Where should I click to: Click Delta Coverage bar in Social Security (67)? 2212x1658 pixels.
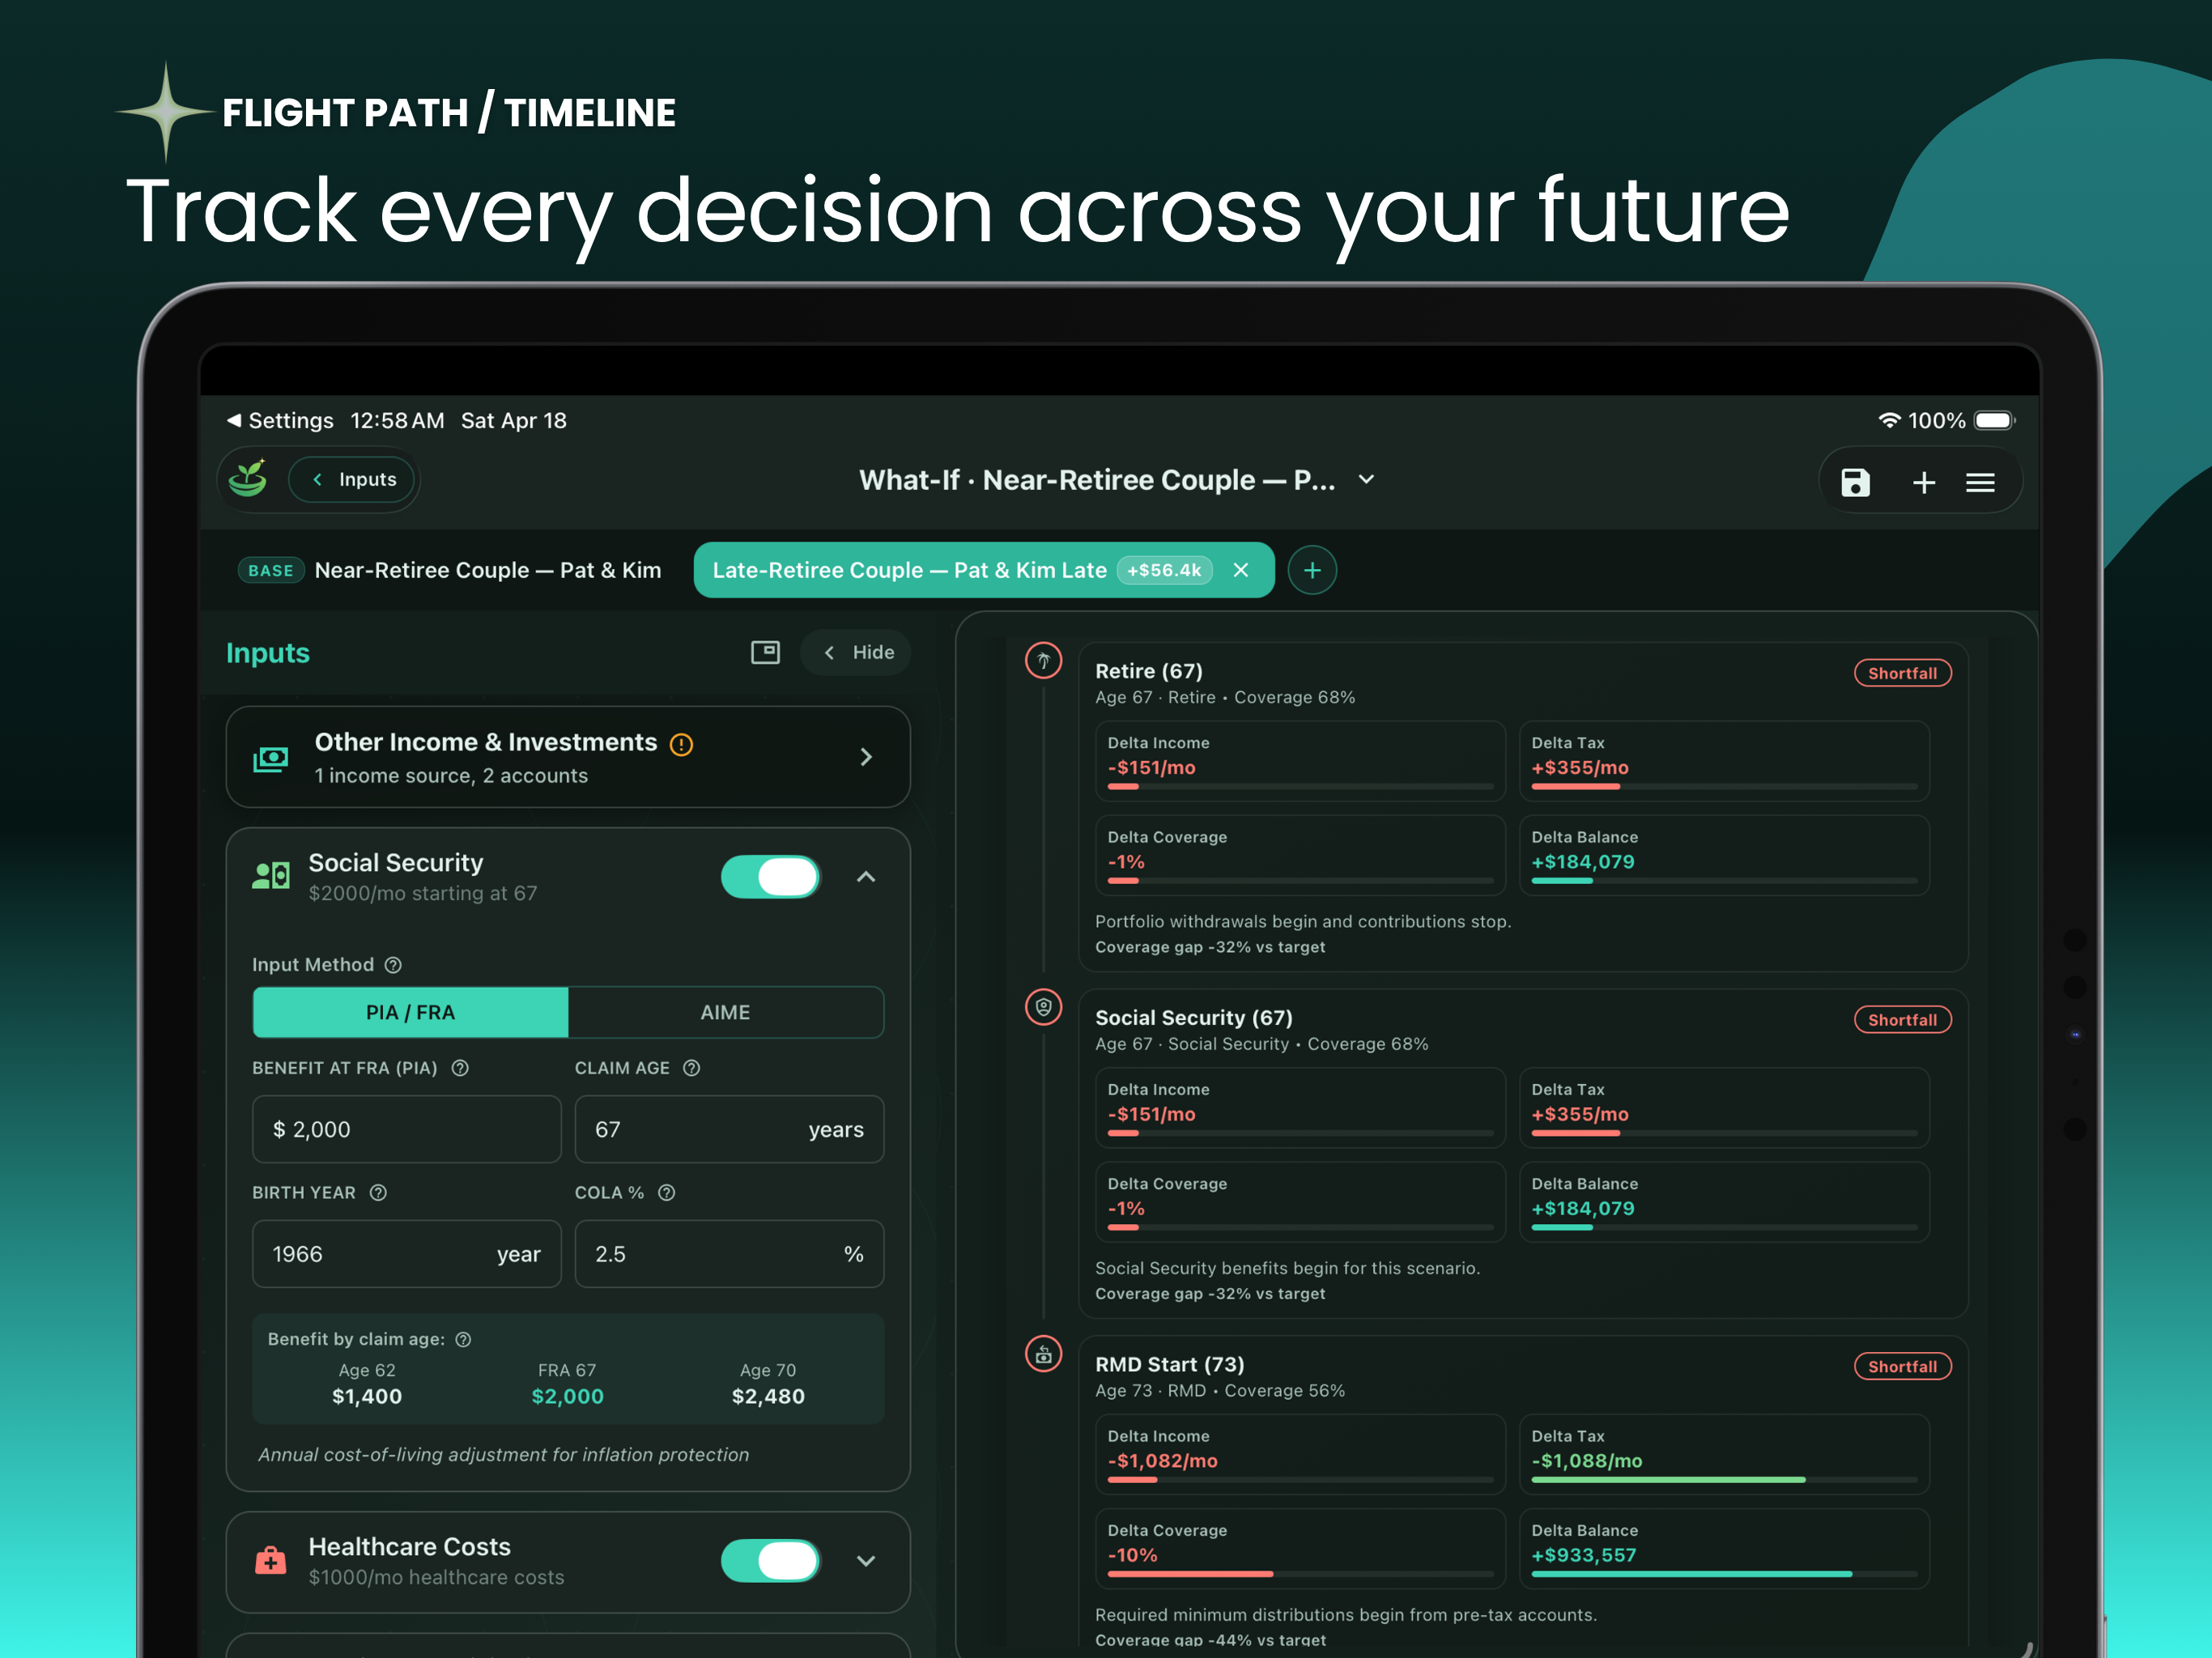point(1300,1228)
